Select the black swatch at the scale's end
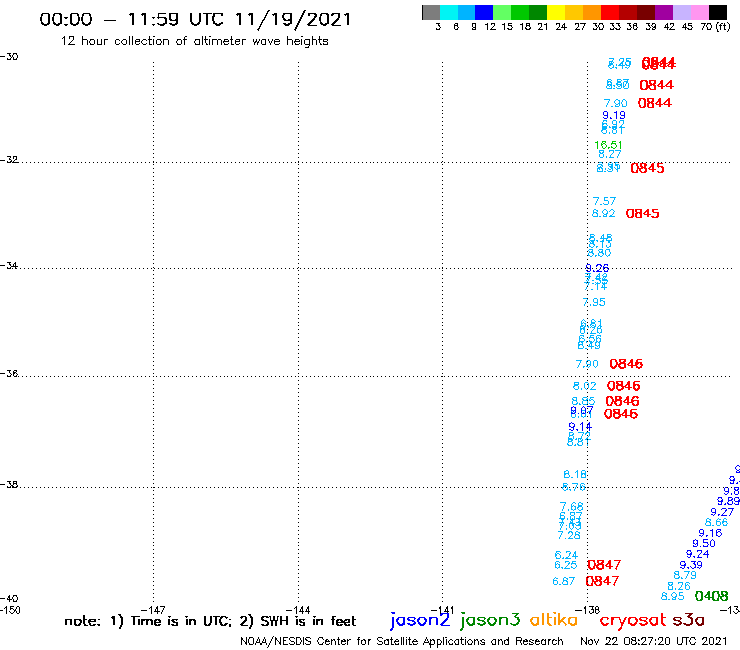 click(718, 12)
